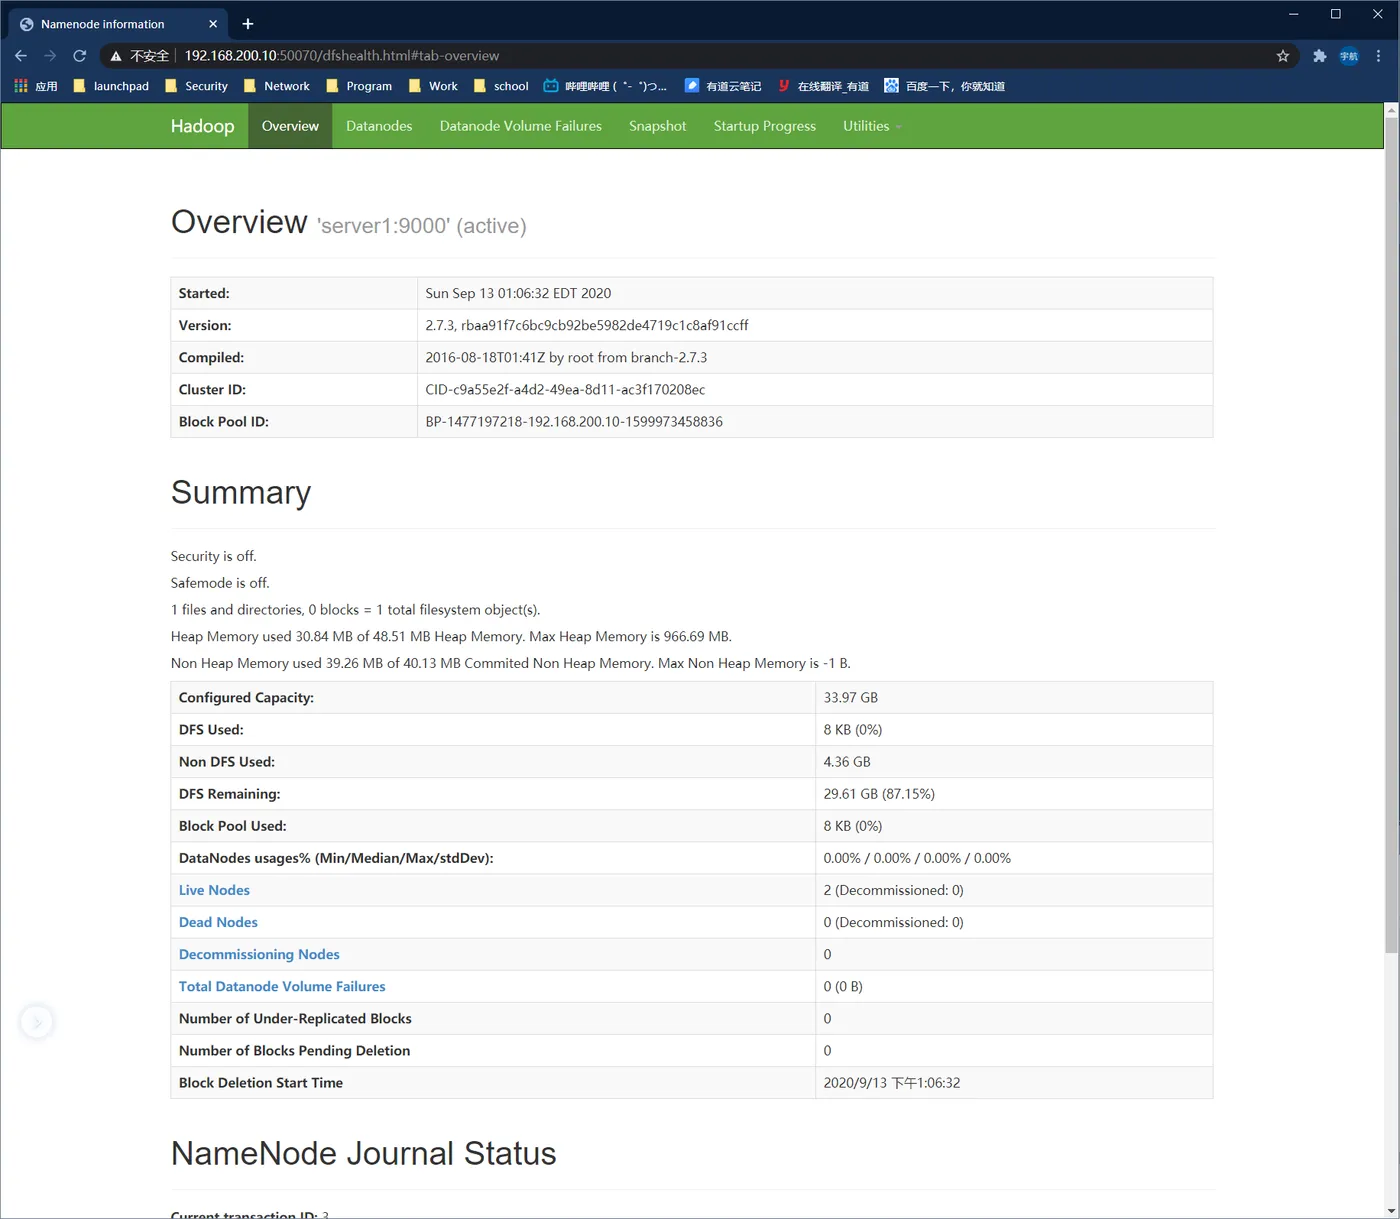Open the 在线翻译_有道 bookmark

point(823,86)
